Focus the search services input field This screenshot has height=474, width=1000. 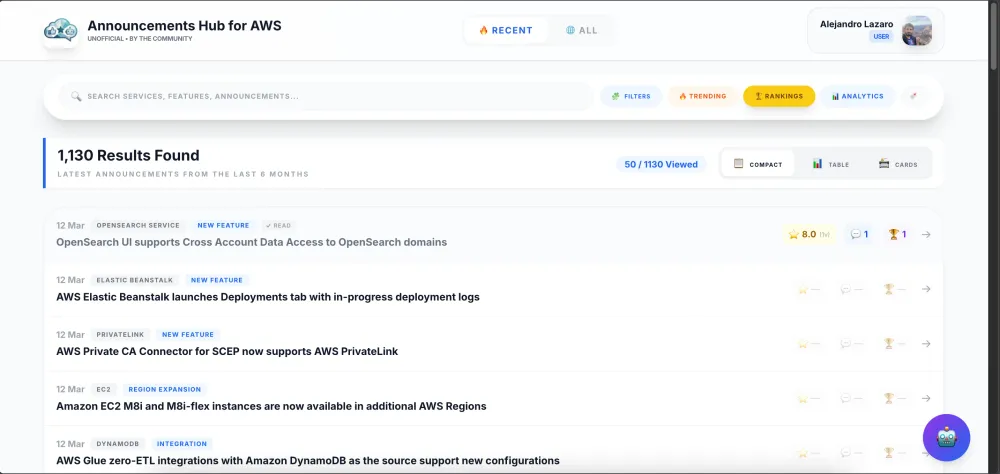tap(325, 96)
